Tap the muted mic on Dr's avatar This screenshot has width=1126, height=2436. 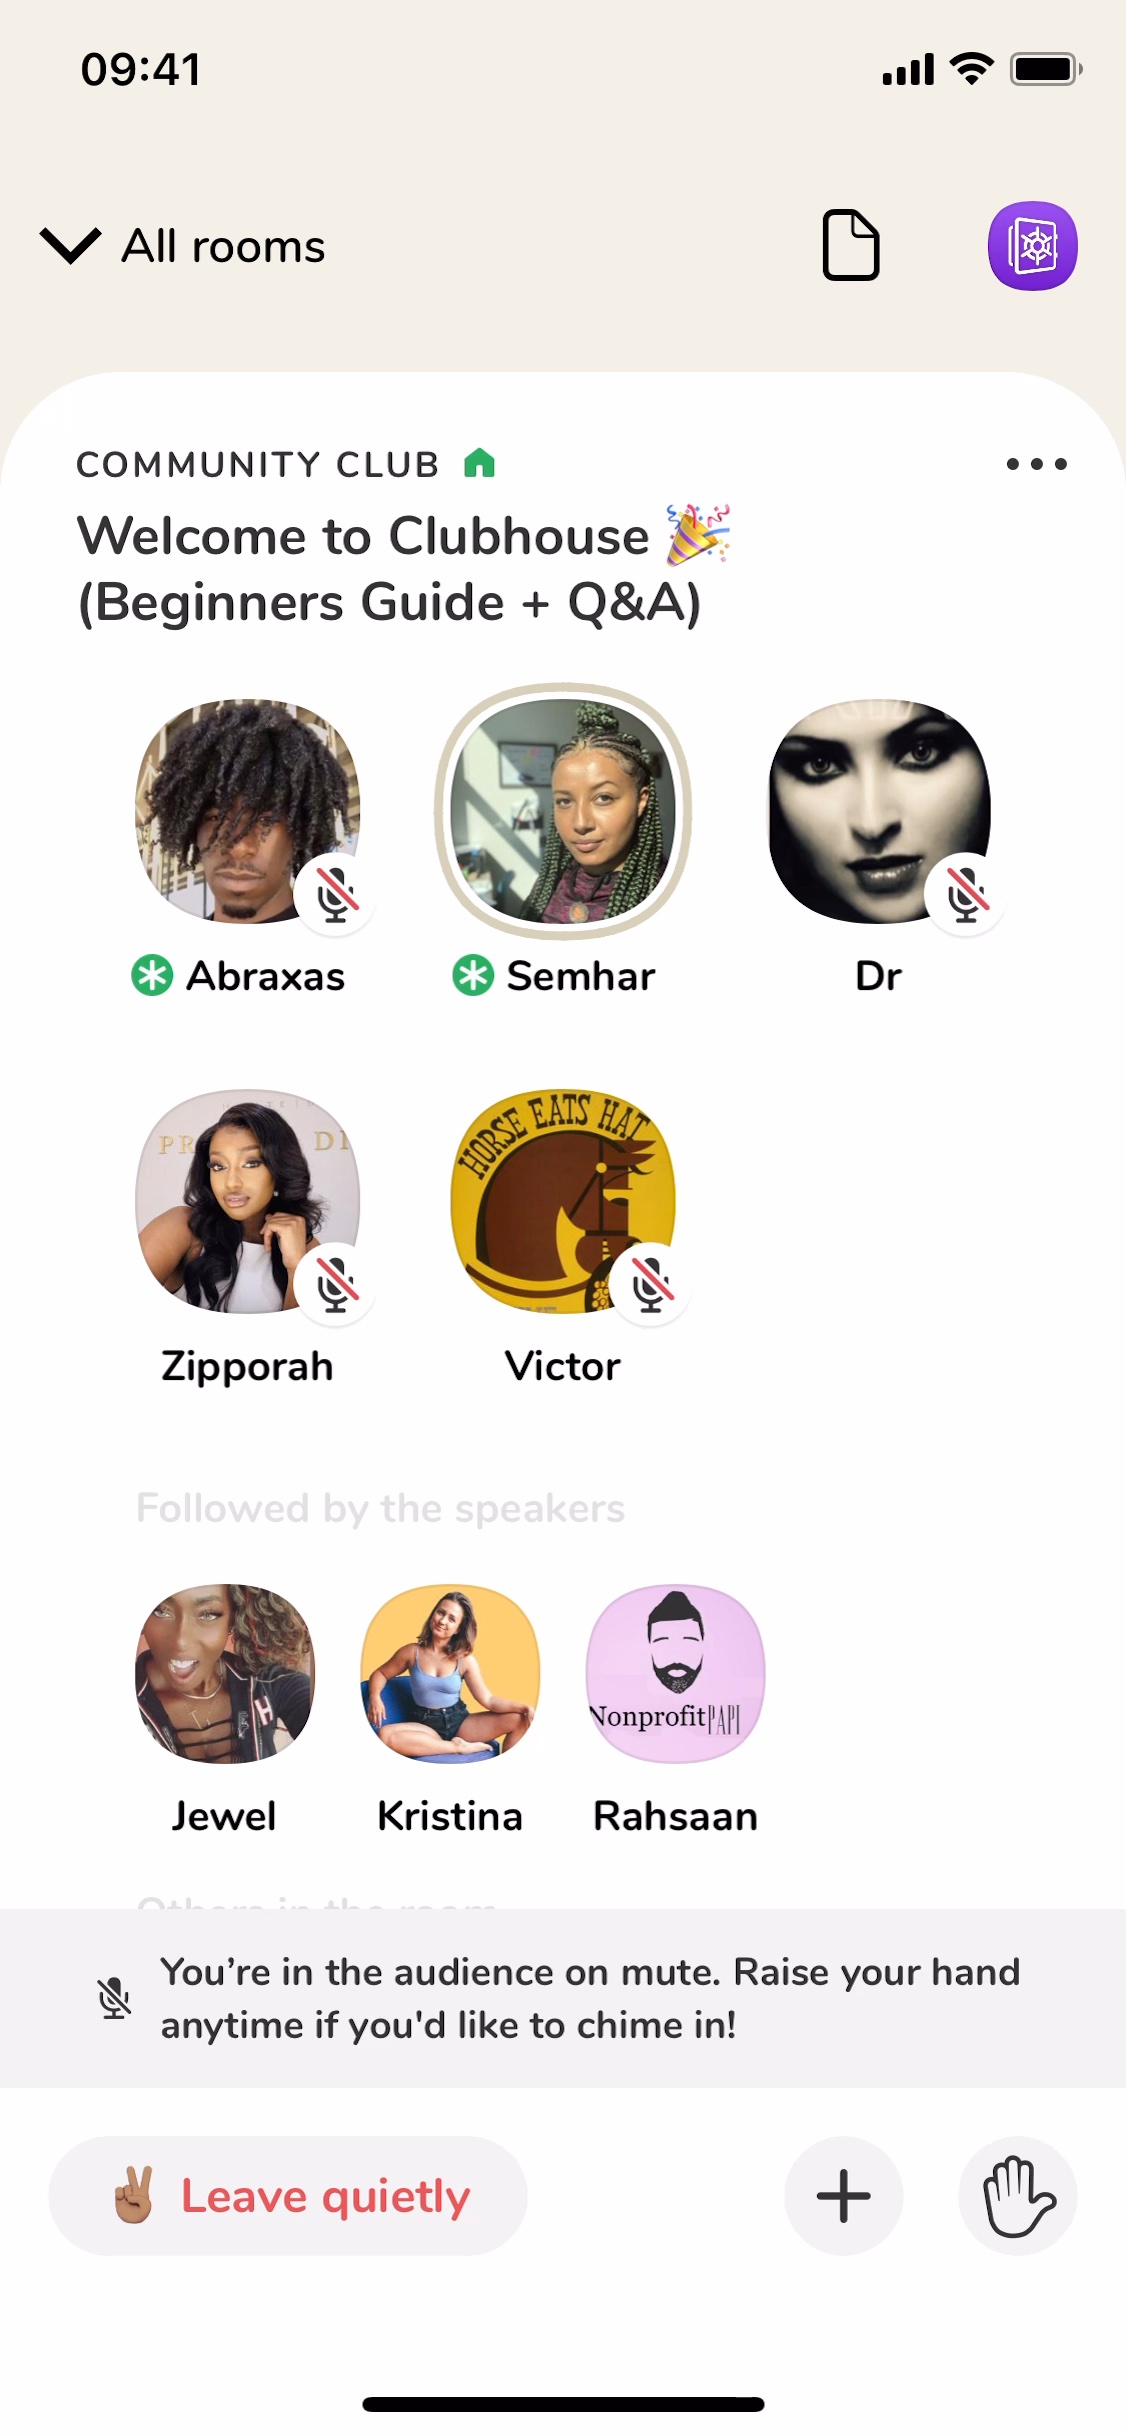click(x=966, y=894)
